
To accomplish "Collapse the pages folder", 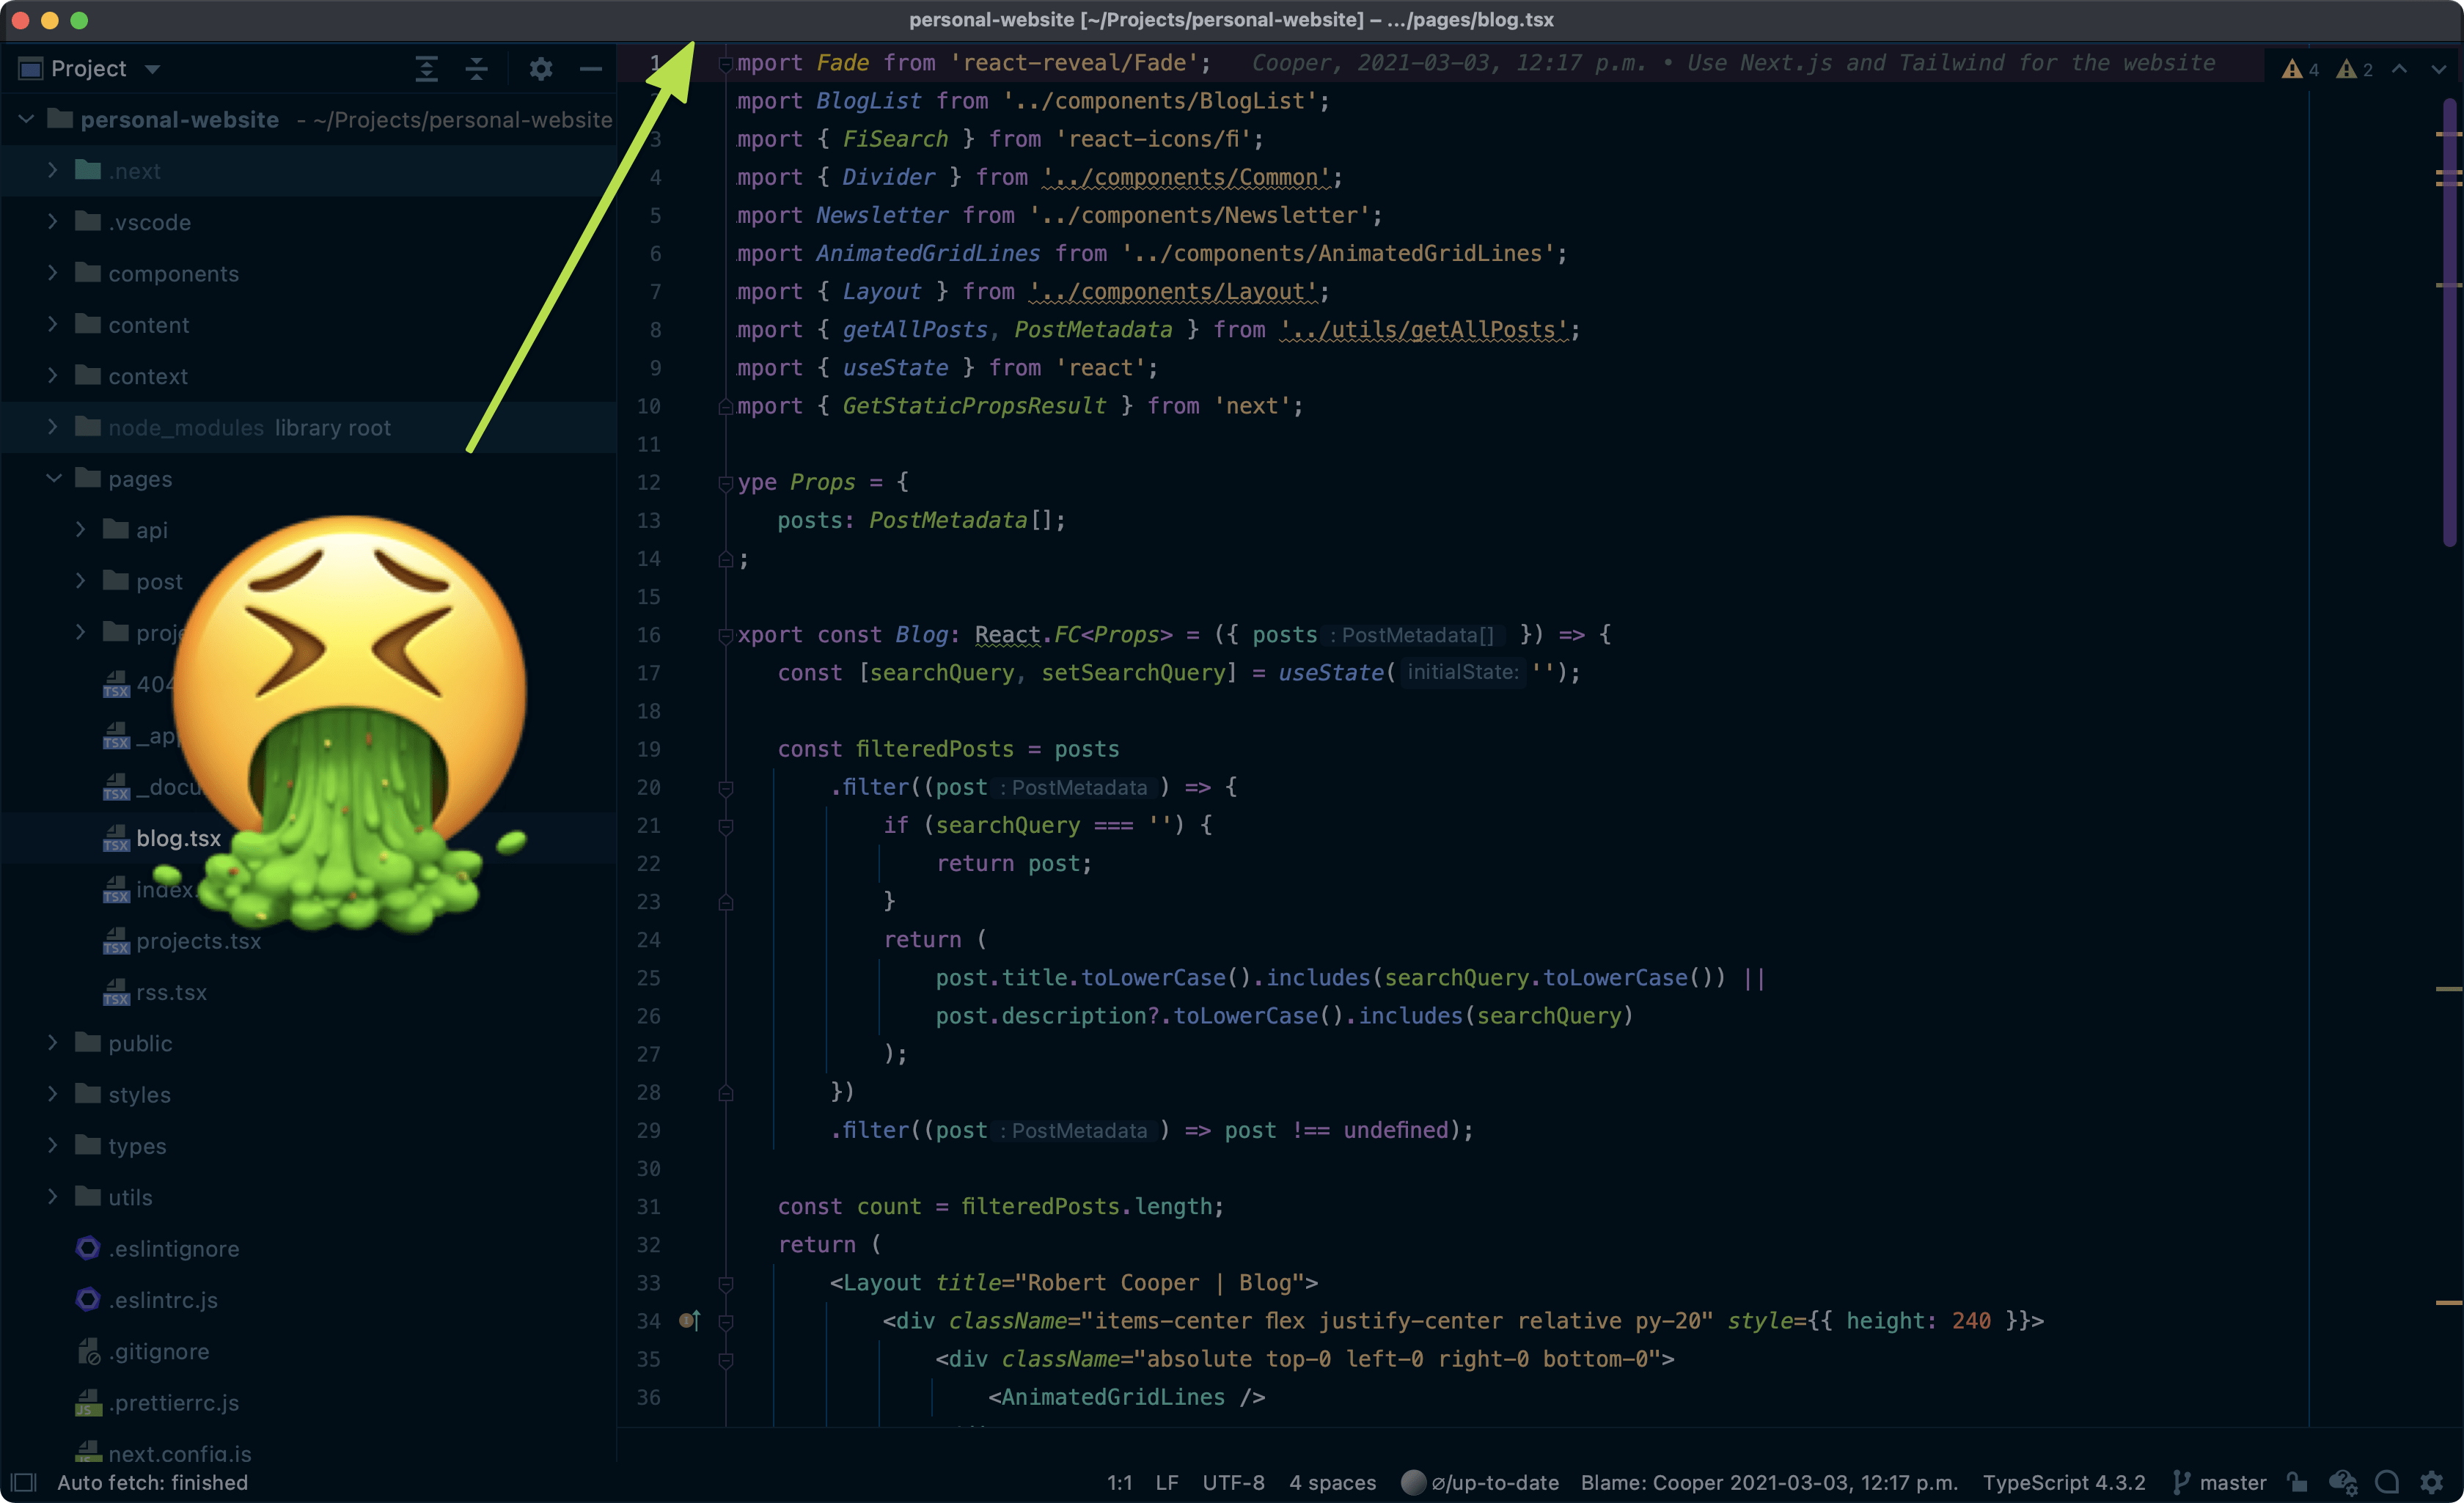I will click(x=53, y=478).
